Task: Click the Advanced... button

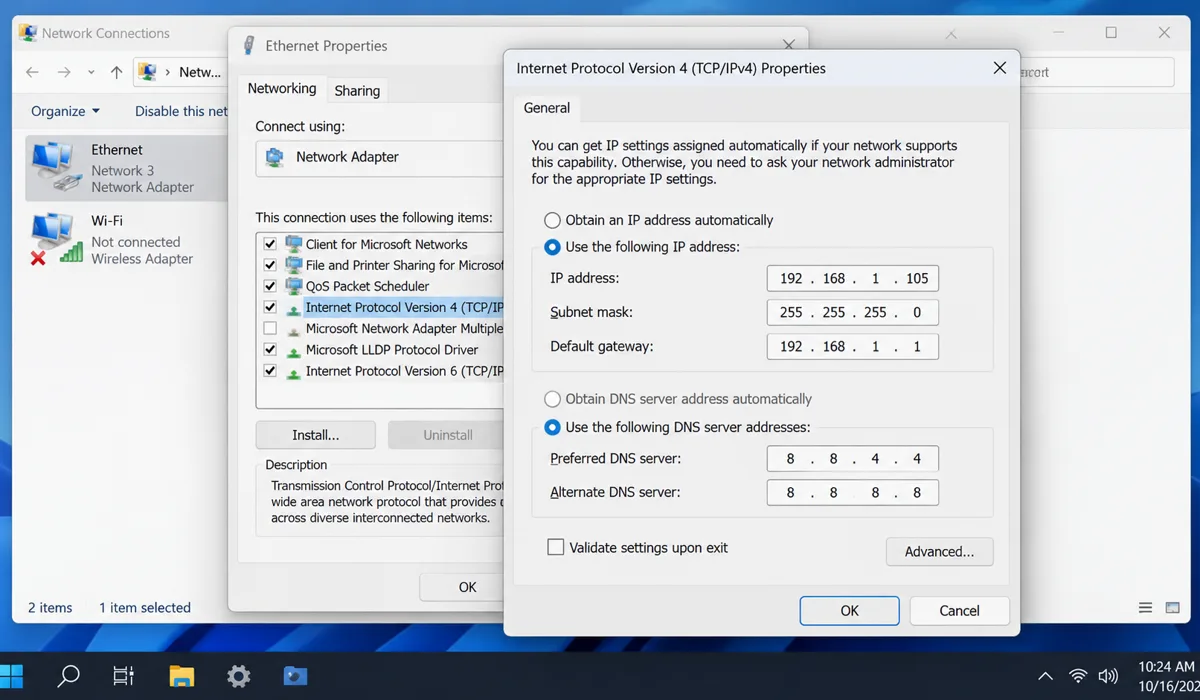Action: [939, 552]
